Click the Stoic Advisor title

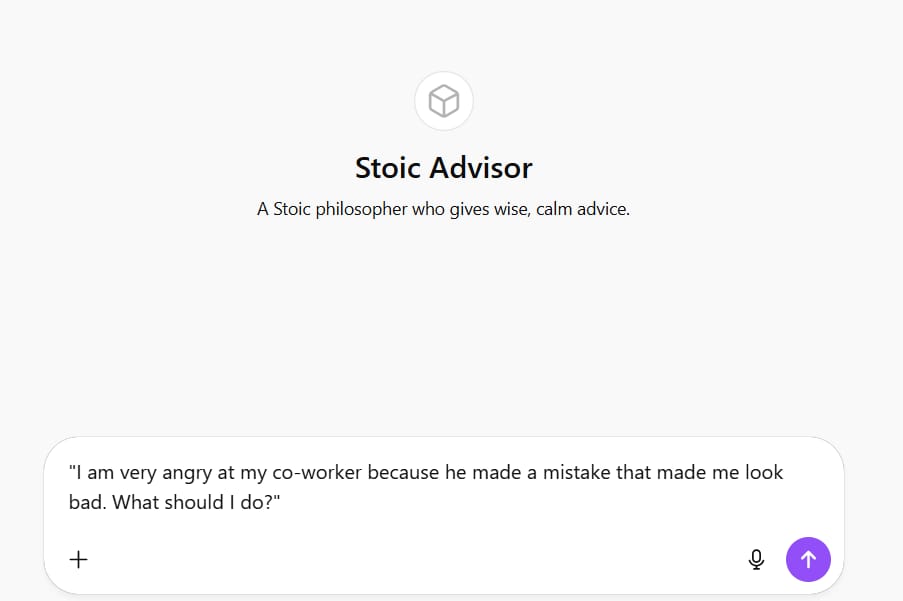[x=443, y=167]
